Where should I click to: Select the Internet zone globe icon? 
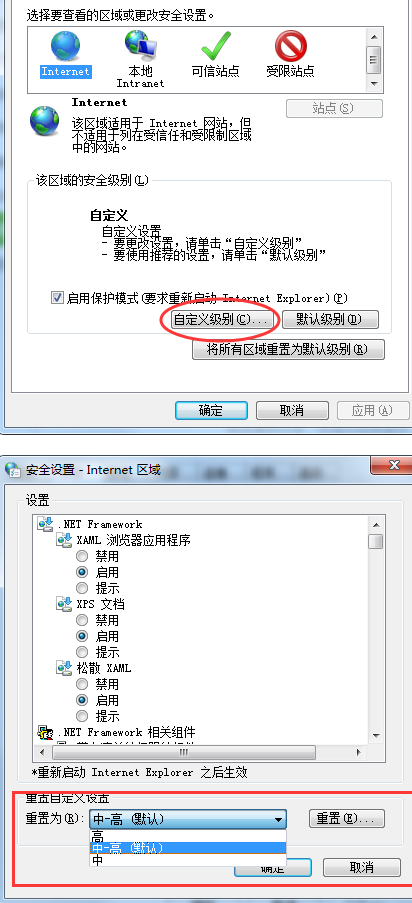65,47
